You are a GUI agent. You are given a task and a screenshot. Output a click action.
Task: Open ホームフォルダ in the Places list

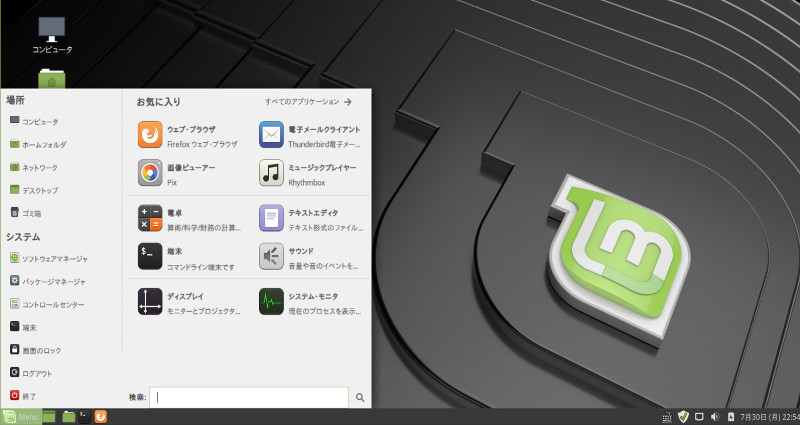pyautogui.click(x=38, y=144)
